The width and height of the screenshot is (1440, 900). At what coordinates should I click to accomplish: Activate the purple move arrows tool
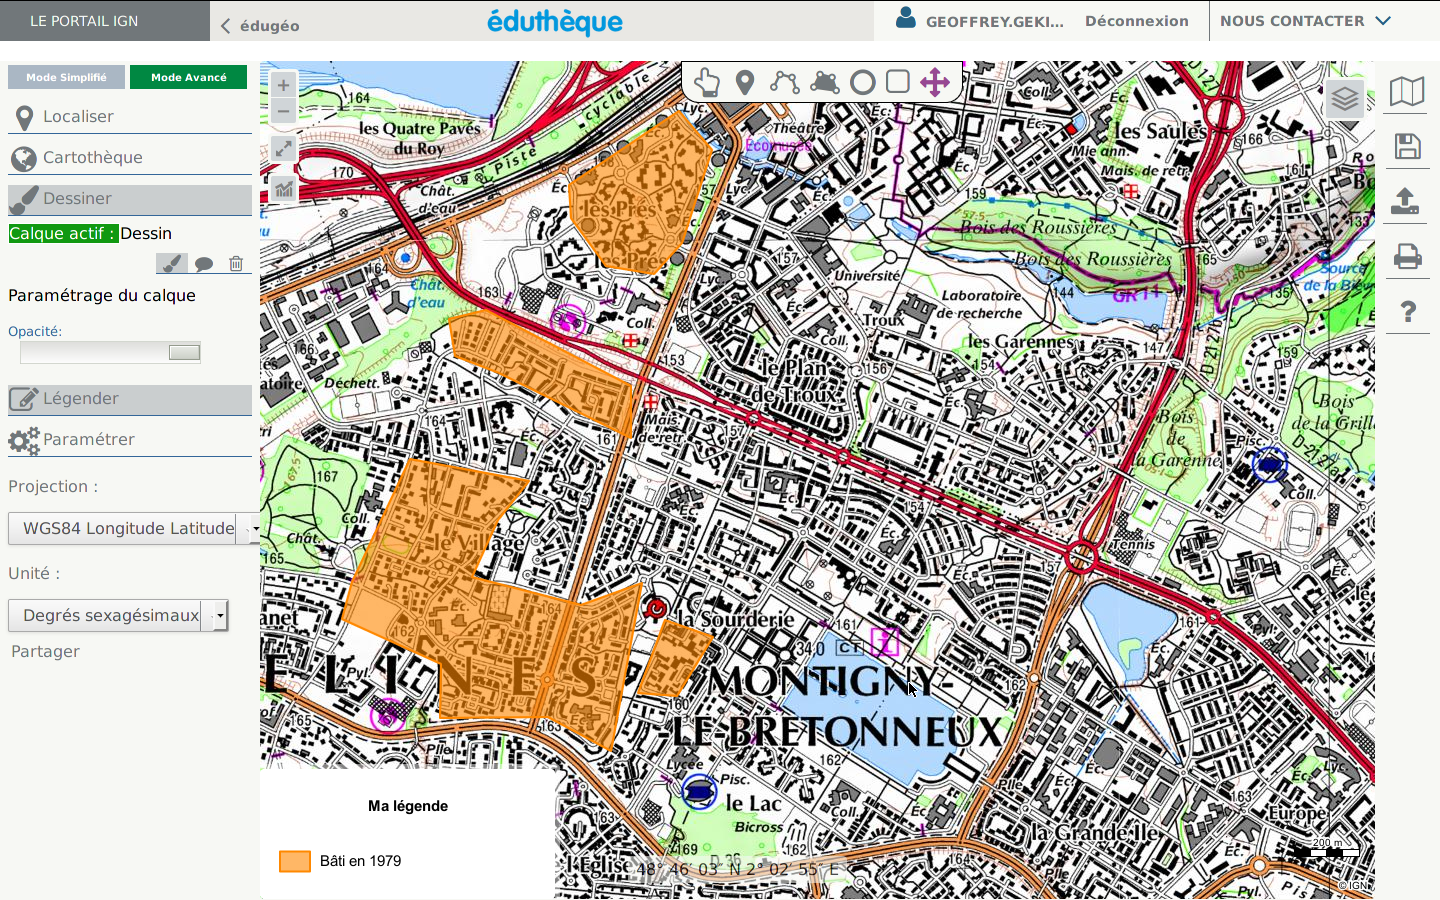[935, 82]
